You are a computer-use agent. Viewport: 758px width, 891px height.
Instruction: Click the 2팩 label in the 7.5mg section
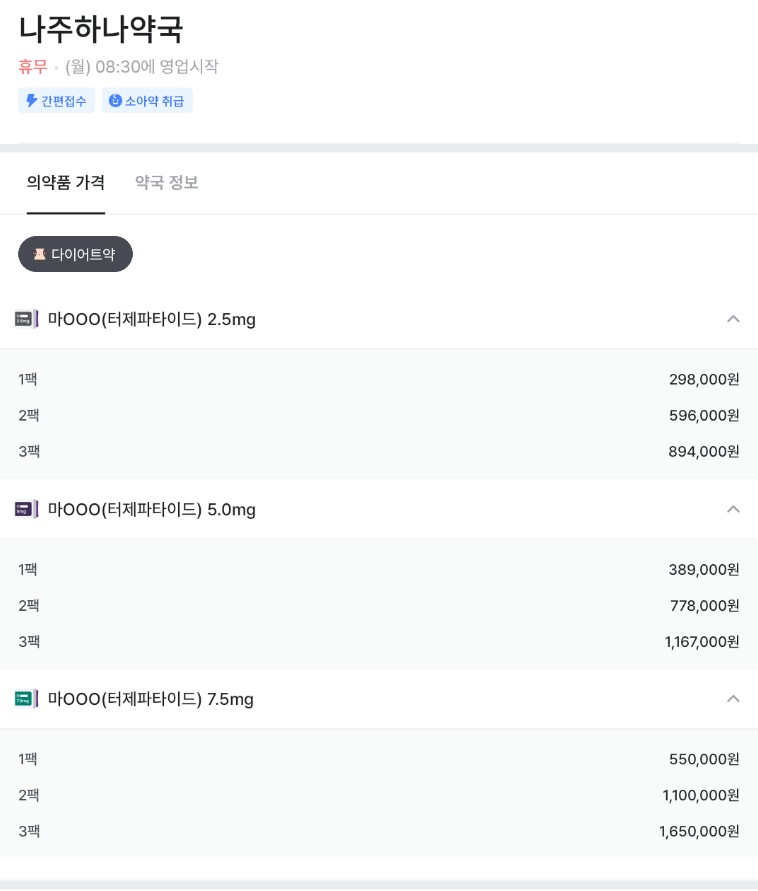click(x=29, y=796)
